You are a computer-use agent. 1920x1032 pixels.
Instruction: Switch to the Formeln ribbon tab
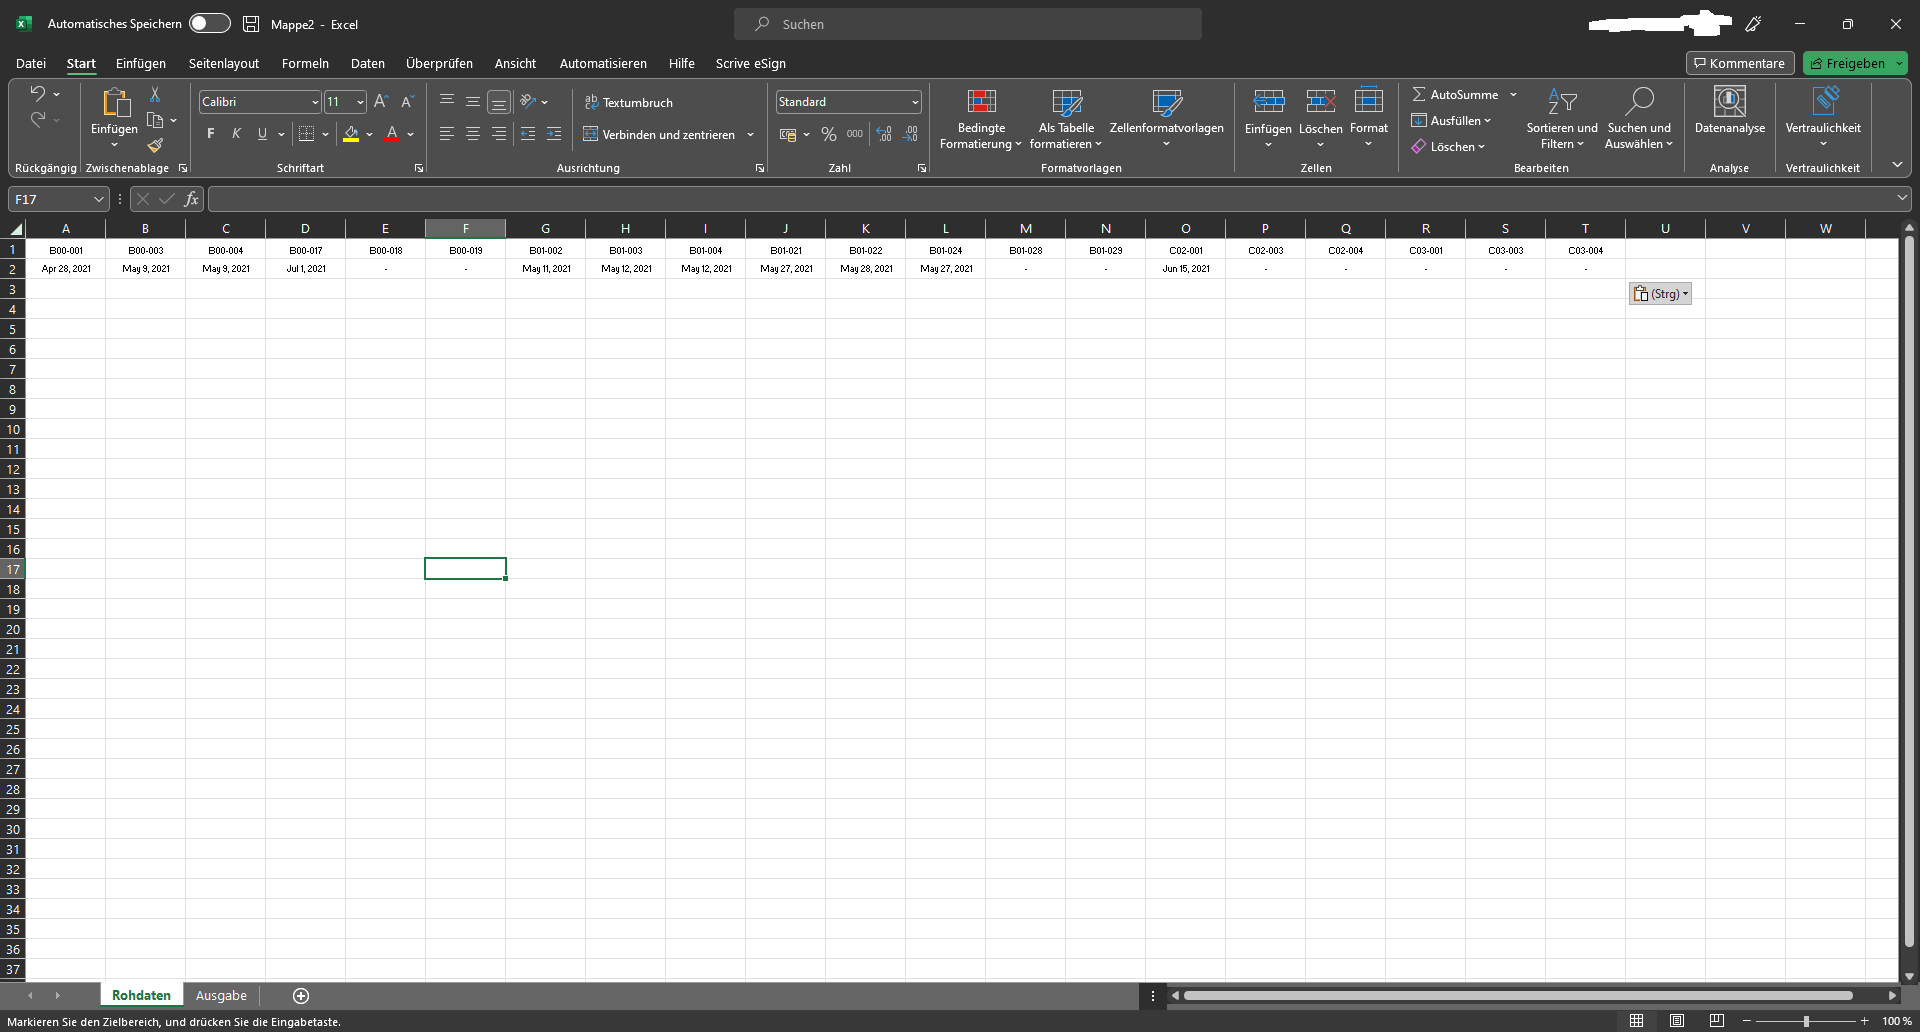pos(305,63)
